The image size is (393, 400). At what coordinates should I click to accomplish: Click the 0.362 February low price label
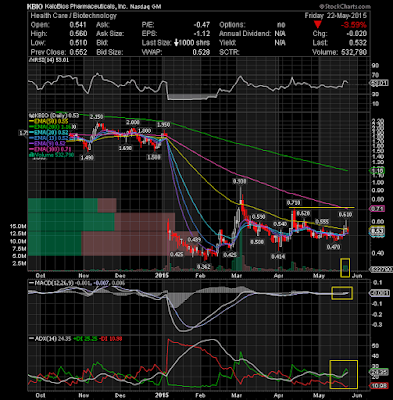tap(204, 266)
